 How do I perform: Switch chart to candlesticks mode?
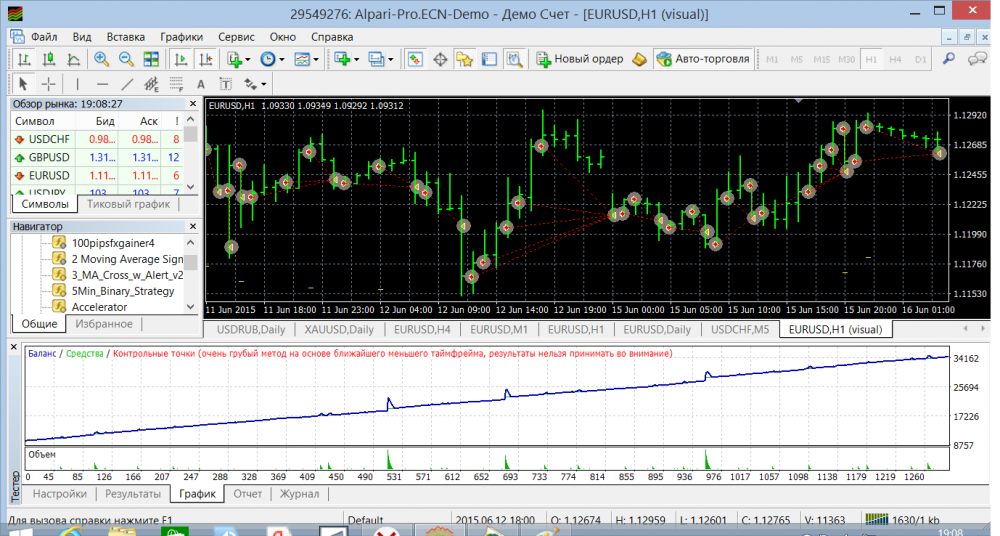[48, 59]
